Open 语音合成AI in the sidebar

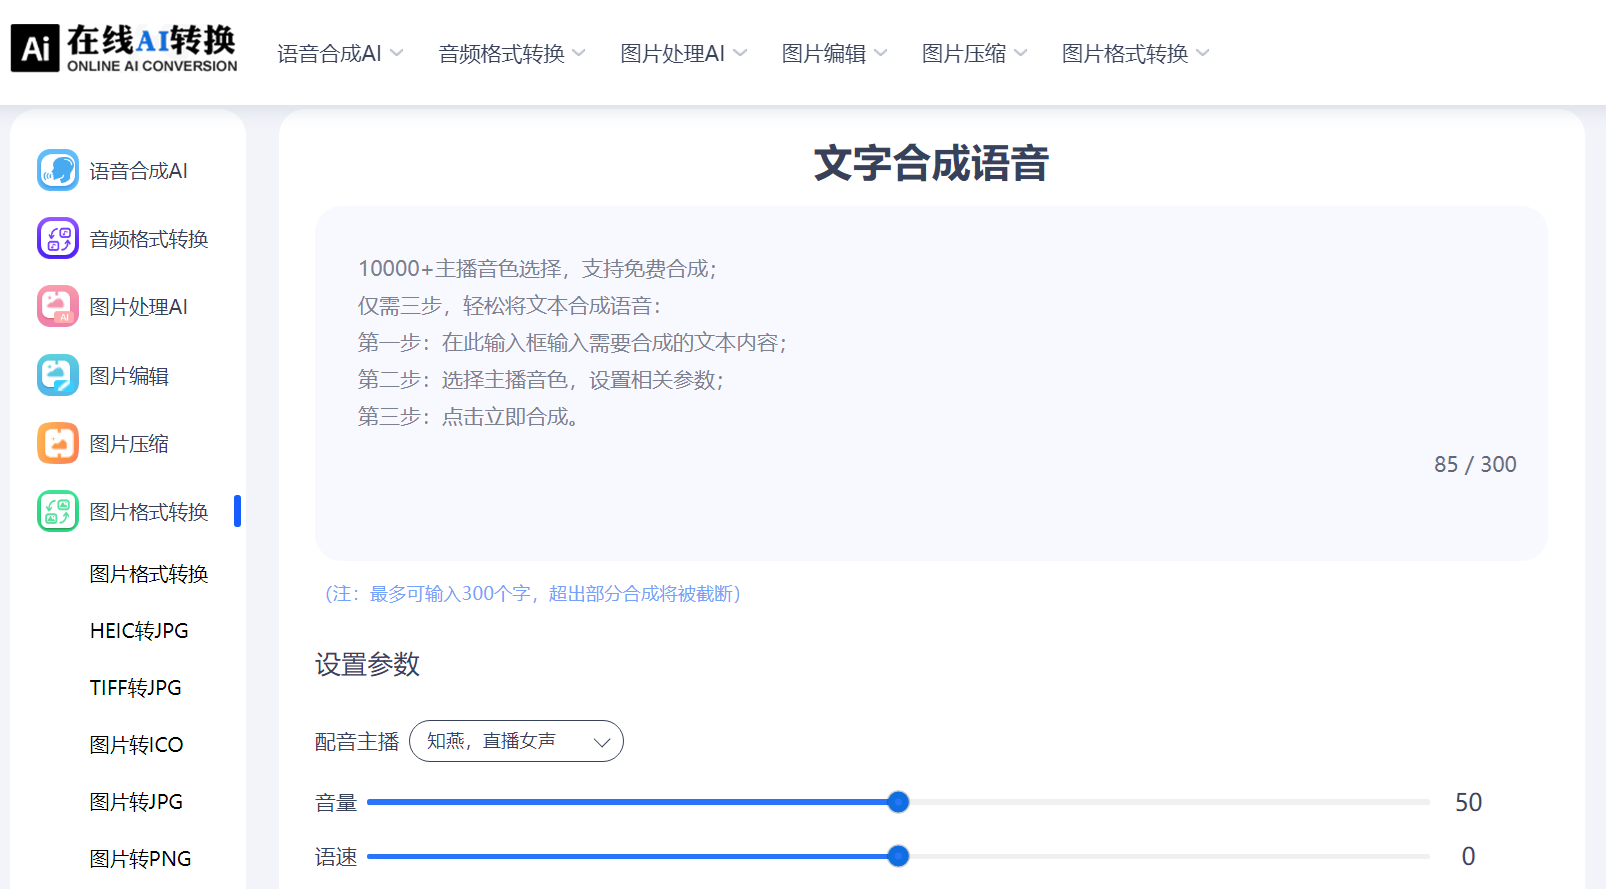pos(138,171)
